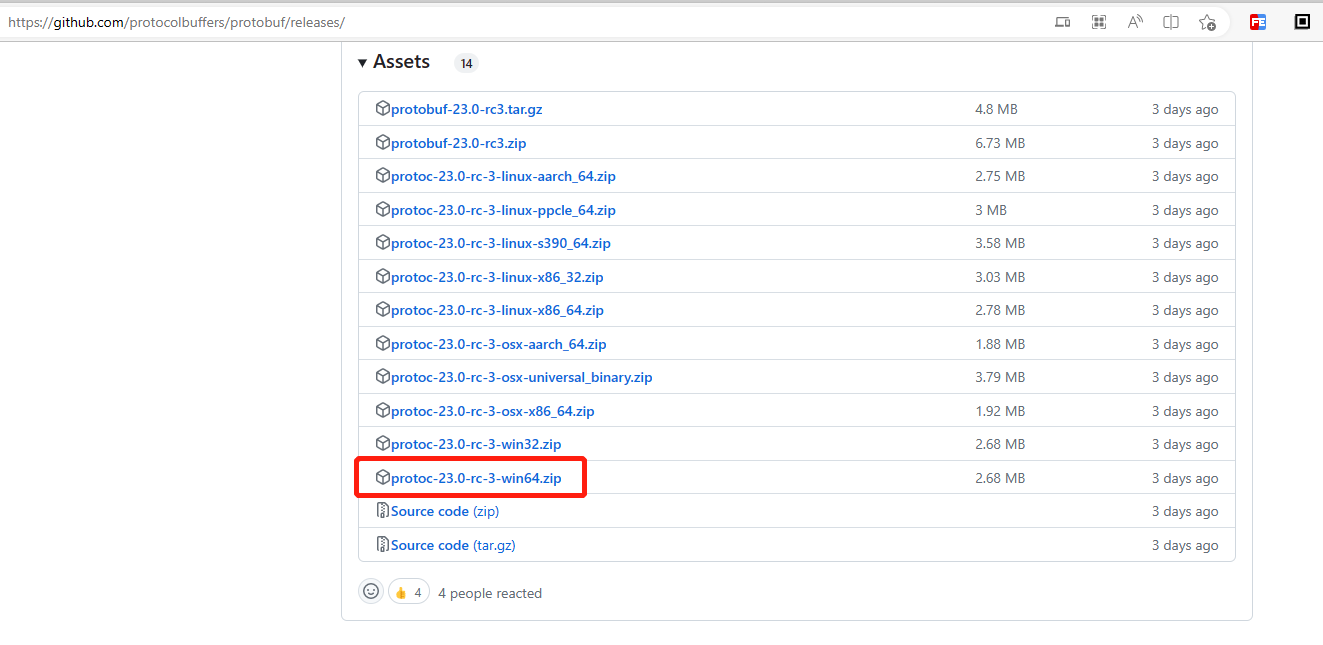Click the "2.78 MB" file size
This screenshot has width=1323, height=645.
coord(1000,311)
